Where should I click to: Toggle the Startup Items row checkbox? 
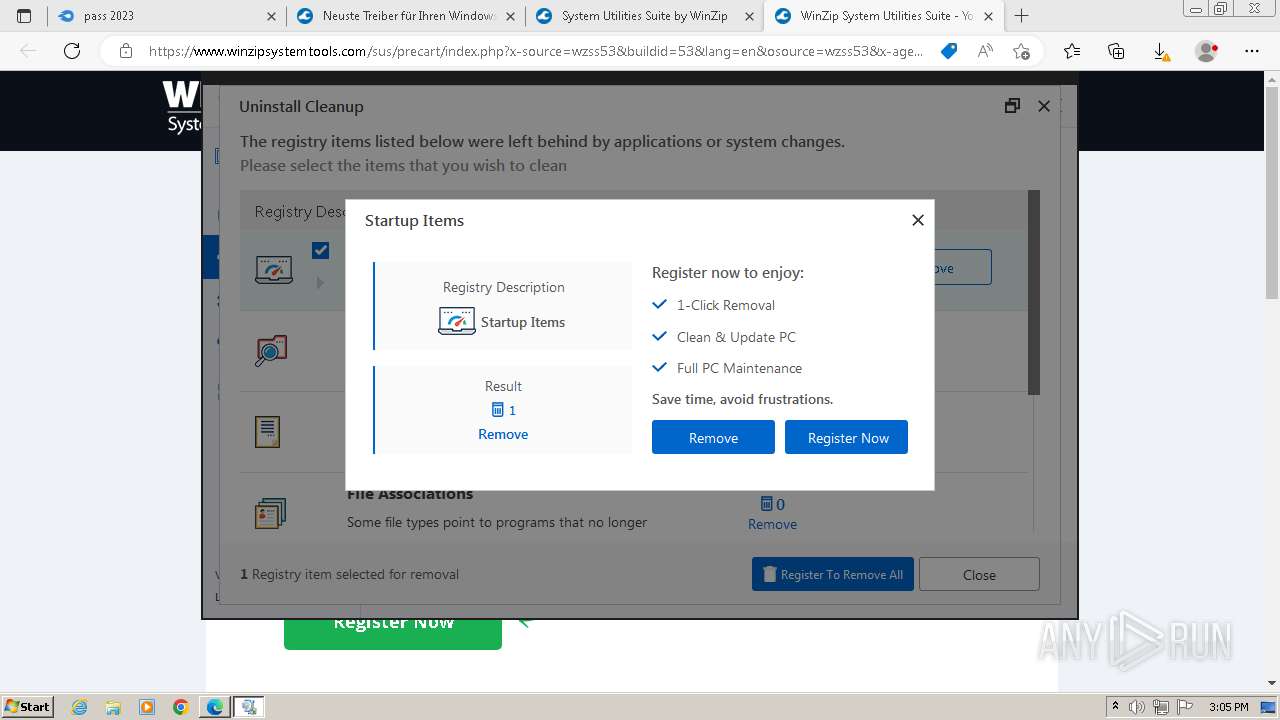pyautogui.click(x=320, y=250)
